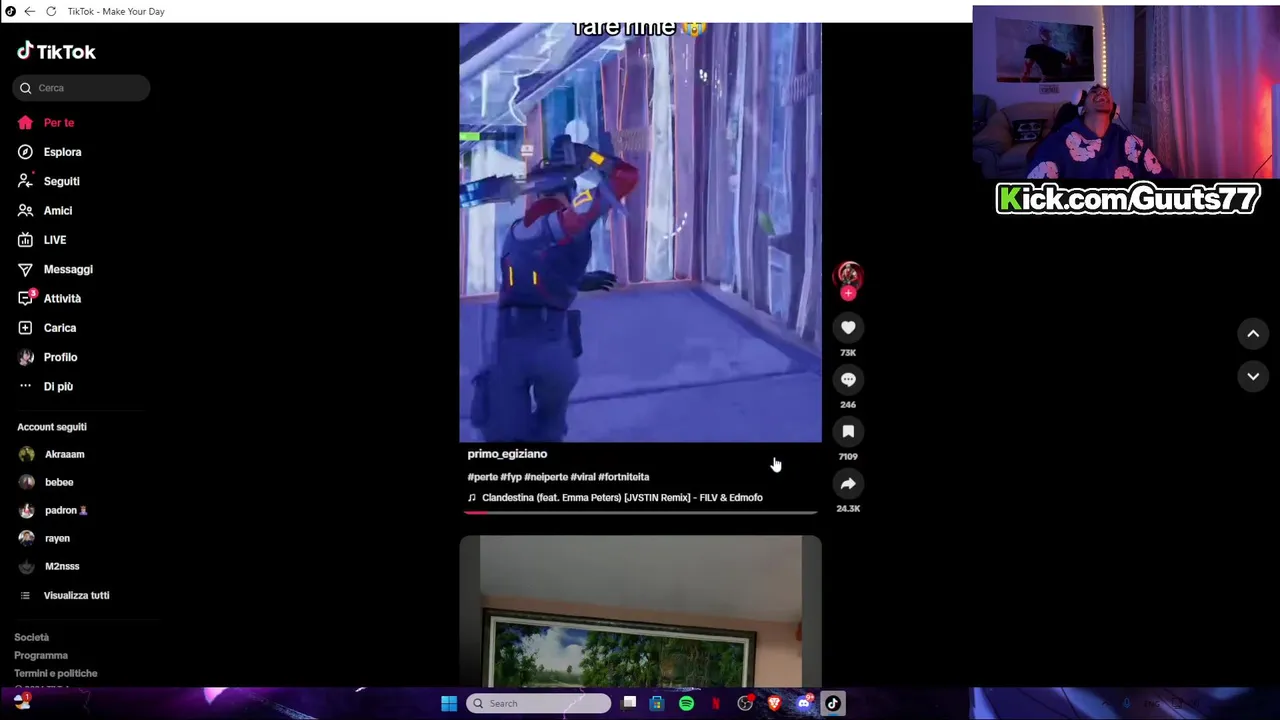Click the TikTok app taskbar icon
This screenshot has height=720, width=1280.
point(832,703)
